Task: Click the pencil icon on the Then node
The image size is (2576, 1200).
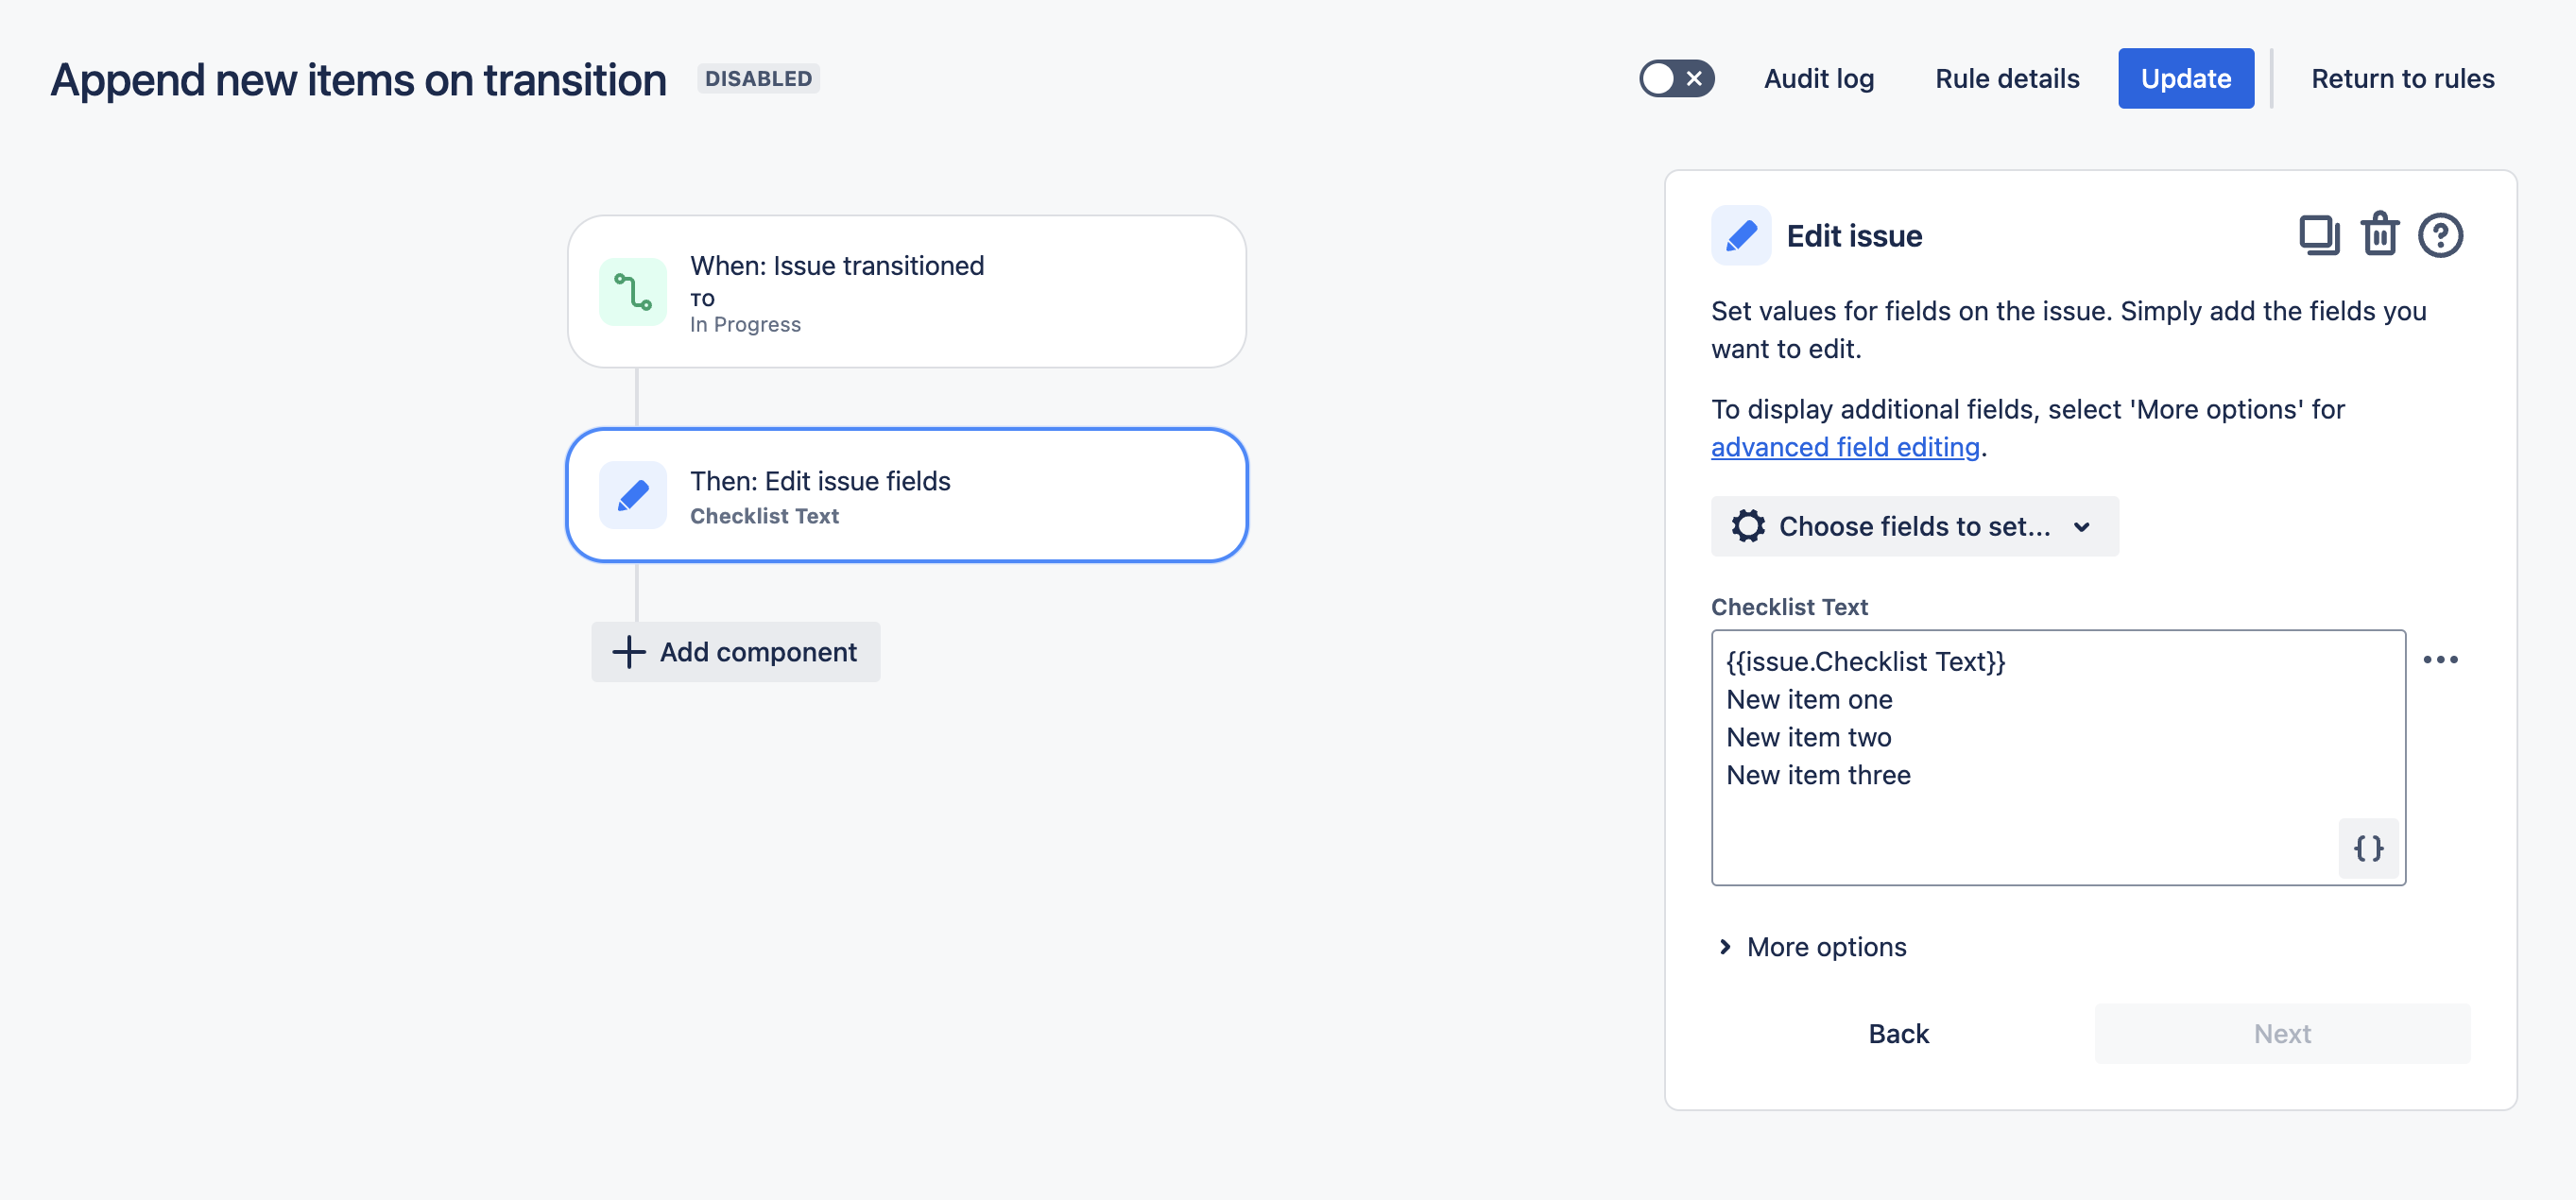Action: point(632,494)
